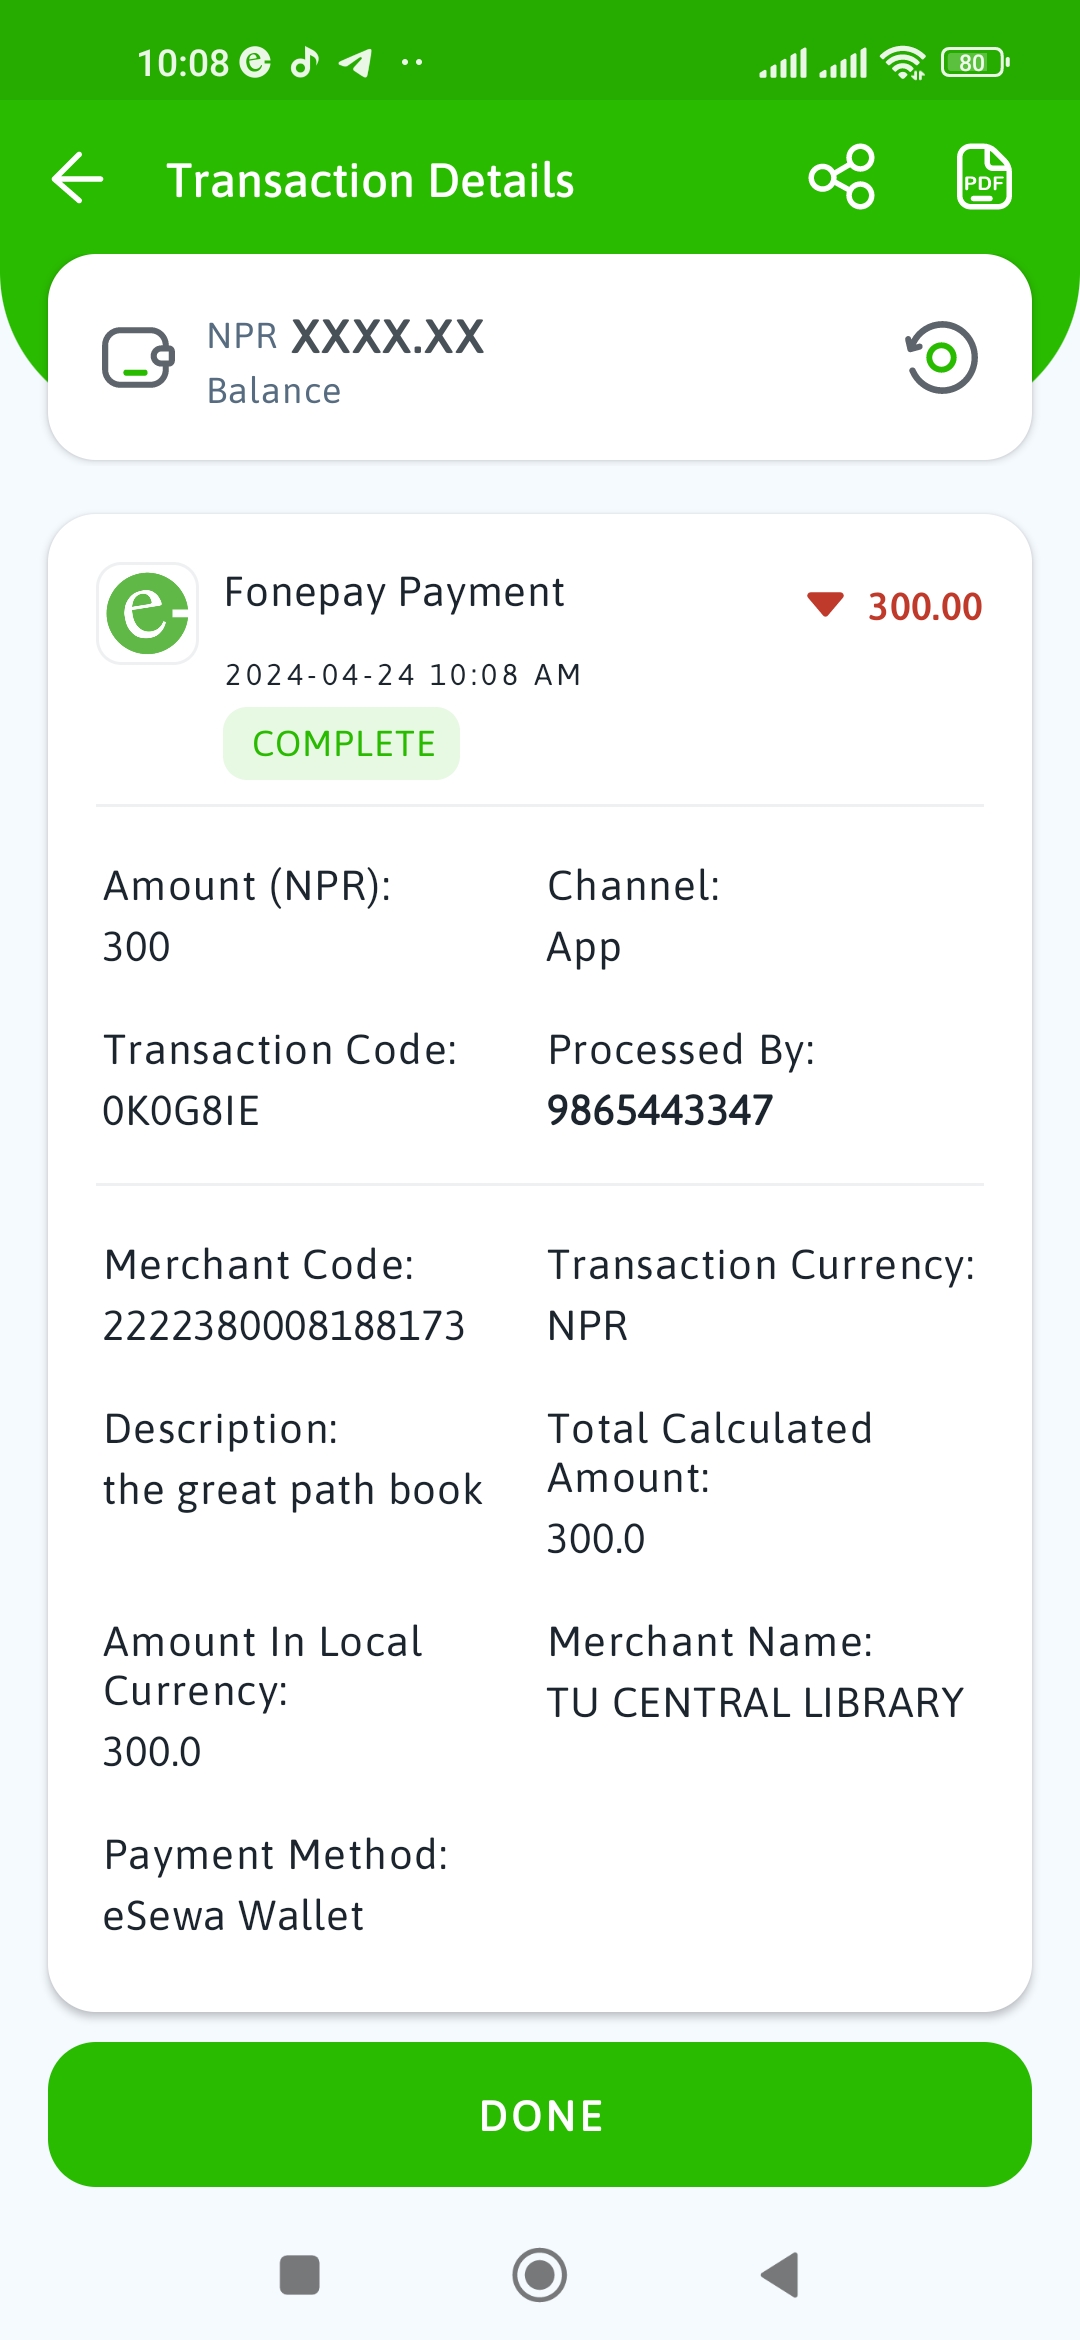The width and height of the screenshot is (1080, 2340).
Task: Tap the red down-arrow debit indicator
Action: point(825,605)
